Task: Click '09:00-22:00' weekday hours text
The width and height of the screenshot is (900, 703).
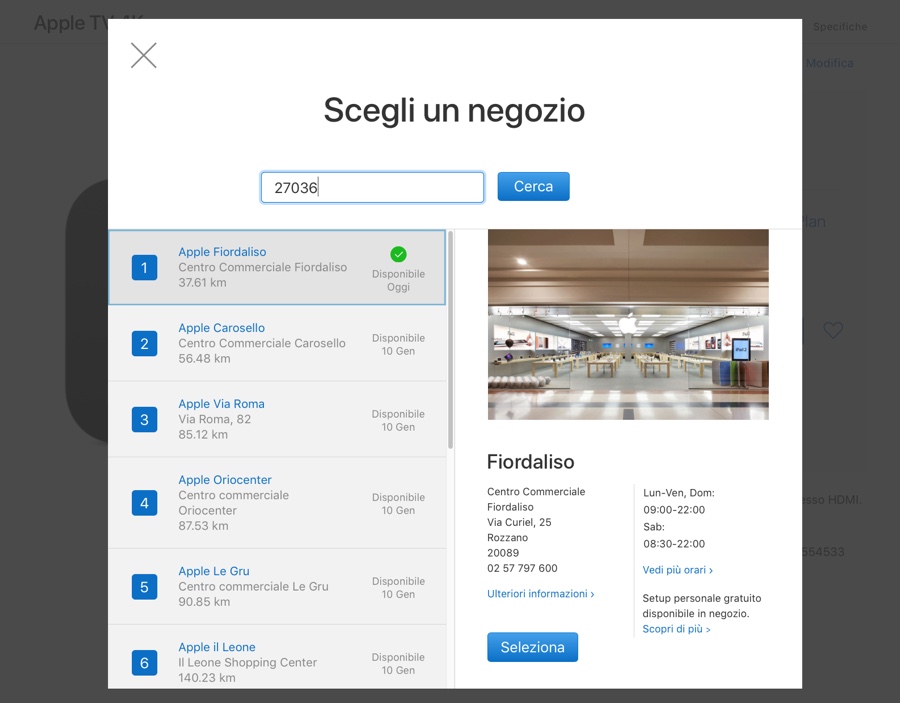Action: pyautogui.click(x=674, y=510)
